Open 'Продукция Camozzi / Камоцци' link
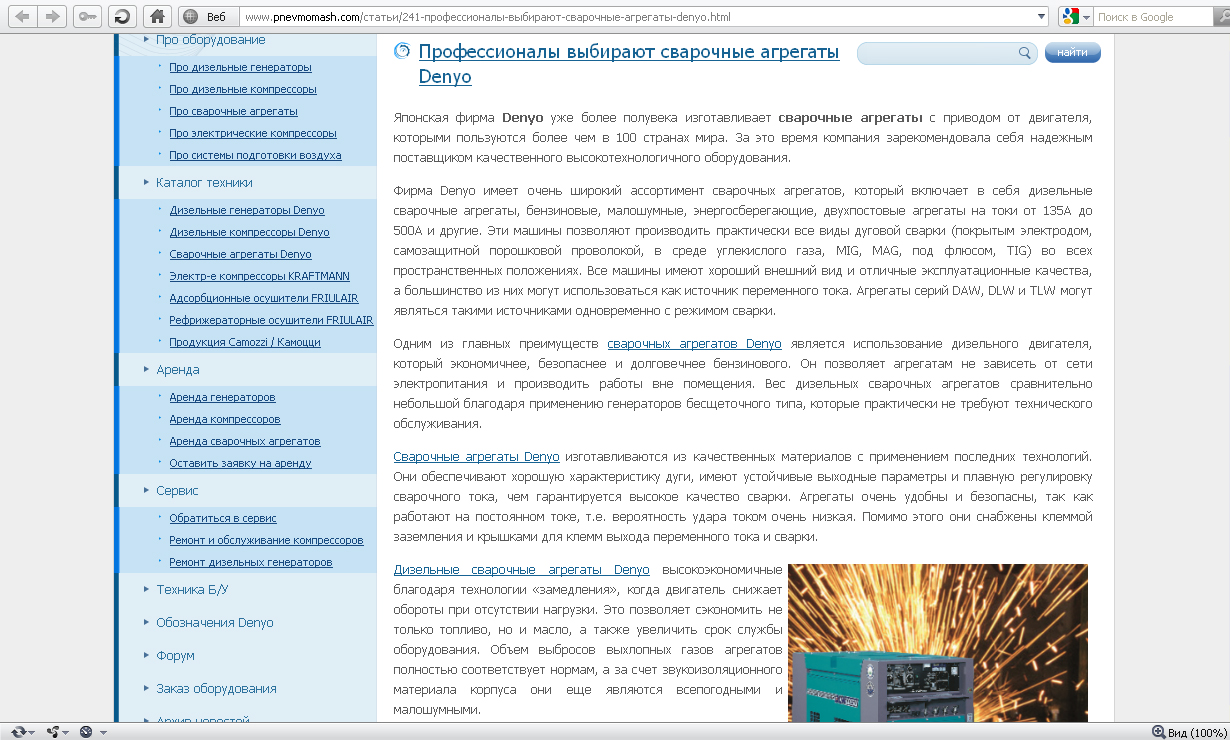The width and height of the screenshot is (1230, 740). point(245,342)
